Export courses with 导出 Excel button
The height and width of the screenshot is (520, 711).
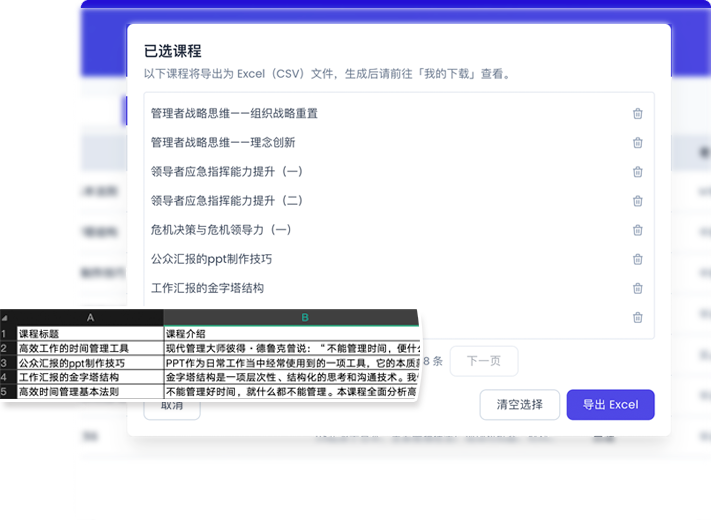[610, 405]
